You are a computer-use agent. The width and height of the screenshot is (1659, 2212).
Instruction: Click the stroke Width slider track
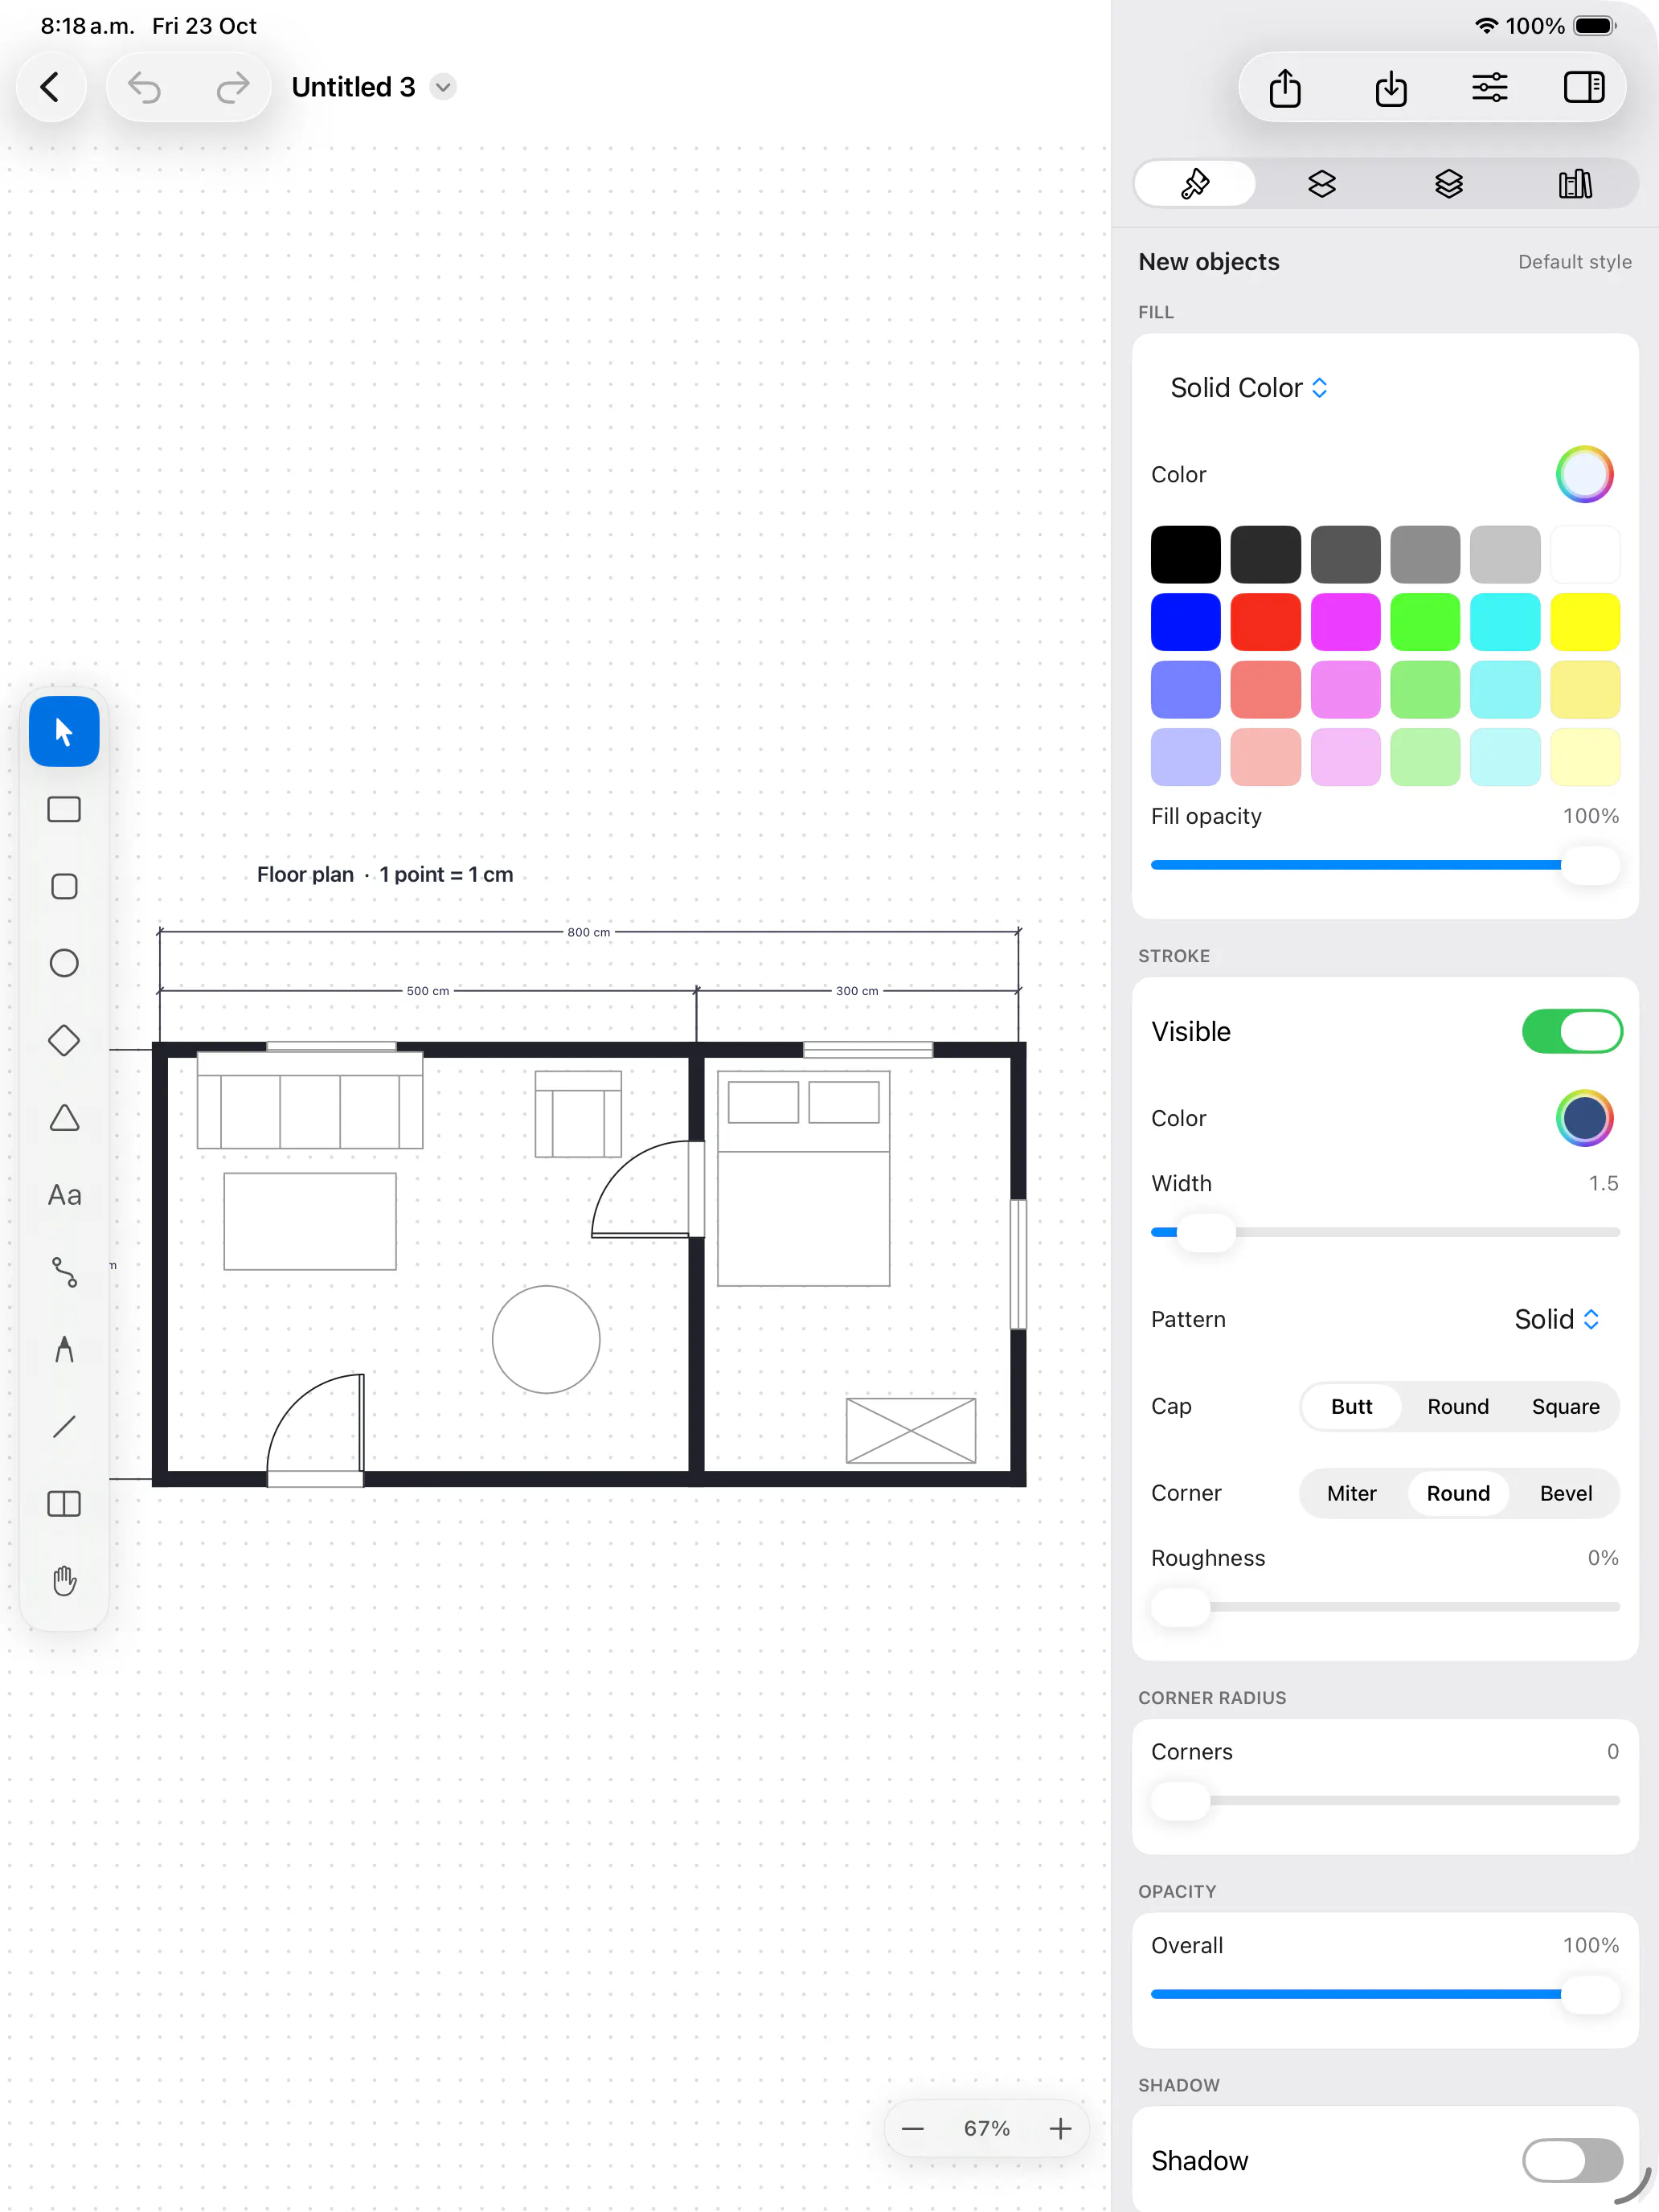pyautogui.click(x=1385, y=1232)
